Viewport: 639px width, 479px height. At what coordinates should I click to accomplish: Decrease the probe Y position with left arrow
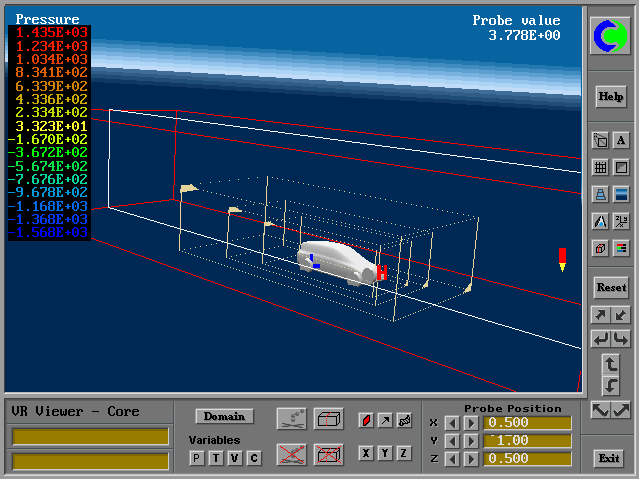pos(452,441)
